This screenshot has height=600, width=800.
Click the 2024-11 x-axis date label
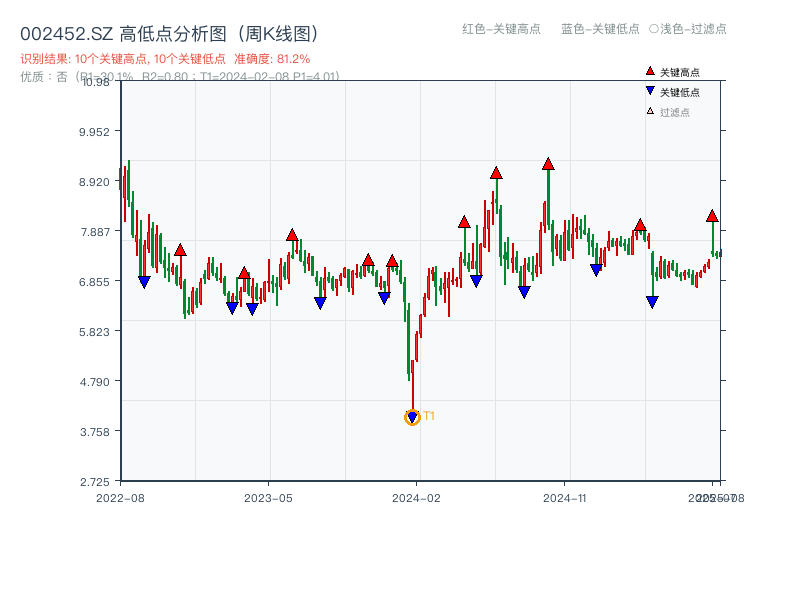point(565,497)
